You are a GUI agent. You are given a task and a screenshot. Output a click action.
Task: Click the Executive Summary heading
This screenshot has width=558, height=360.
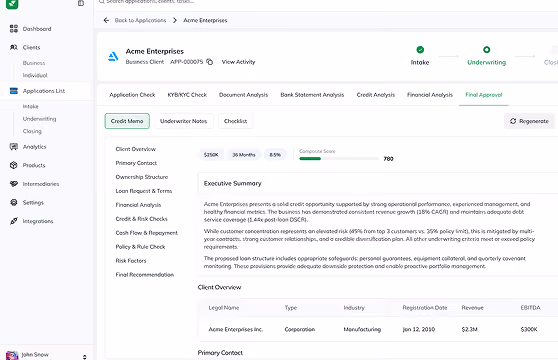(x=232, y=184)
